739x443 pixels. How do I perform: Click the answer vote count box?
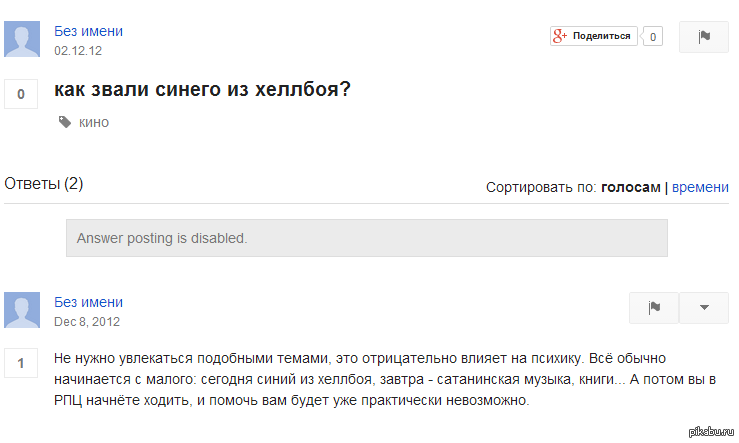pos(21,365)
